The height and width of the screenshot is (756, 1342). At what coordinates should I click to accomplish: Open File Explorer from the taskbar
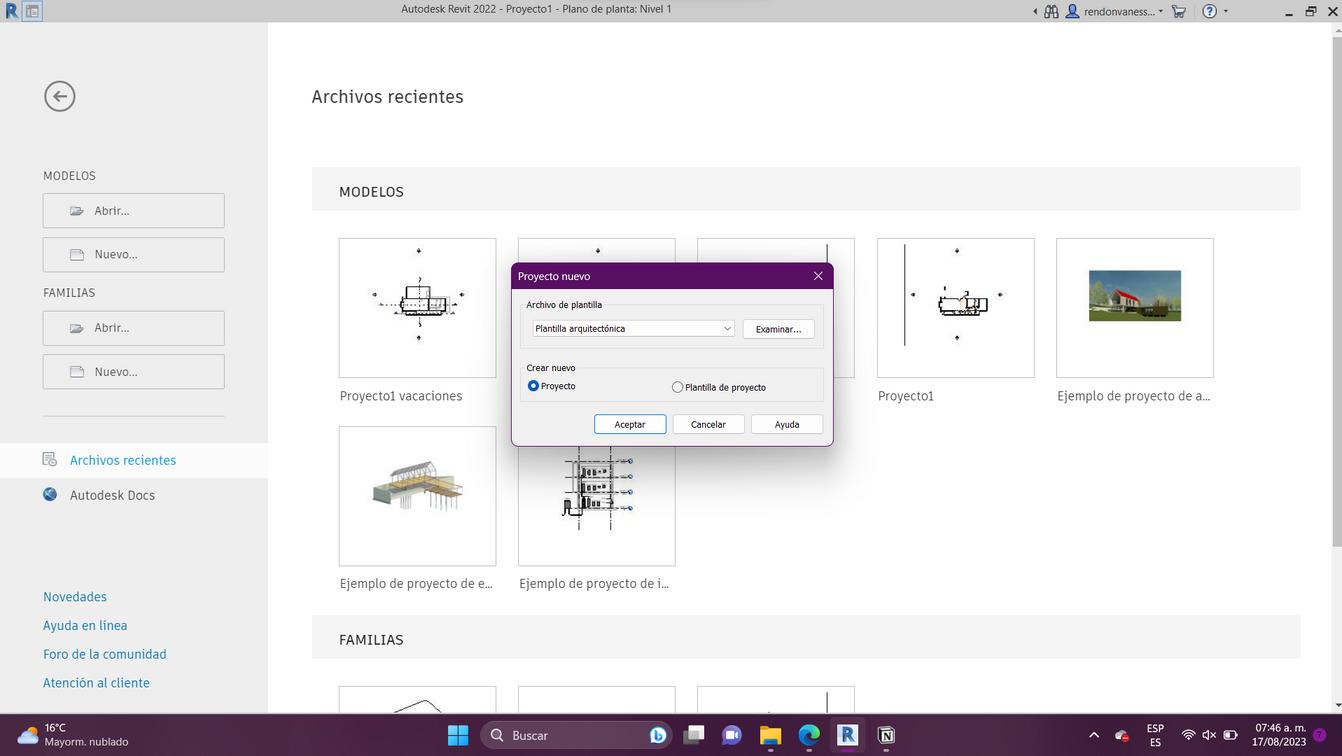770,735
